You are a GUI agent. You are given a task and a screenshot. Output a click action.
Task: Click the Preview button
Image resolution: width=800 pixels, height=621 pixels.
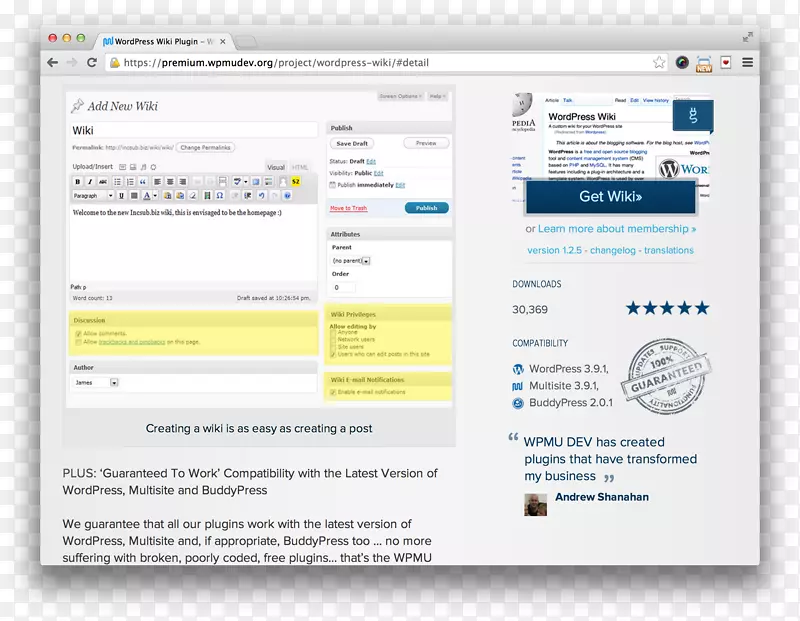[x=426, y=143]
